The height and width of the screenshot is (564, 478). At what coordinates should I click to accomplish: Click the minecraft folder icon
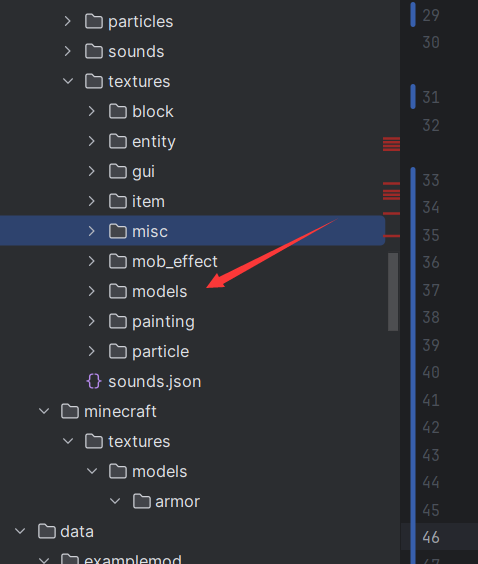(70, 411)
